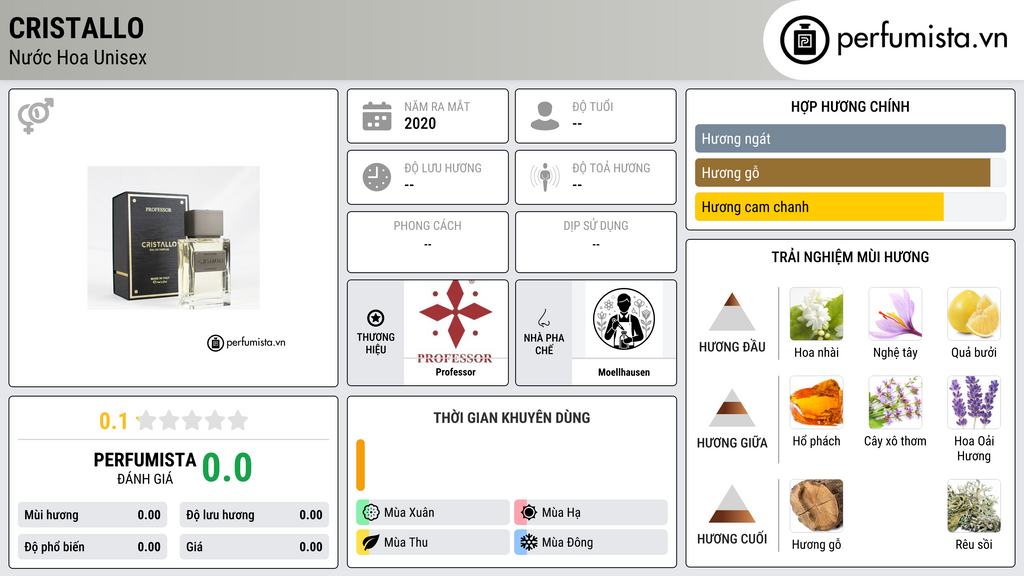Open the Rêu sồi note image
Screen dimensions: 1024x576
[974, 506]
